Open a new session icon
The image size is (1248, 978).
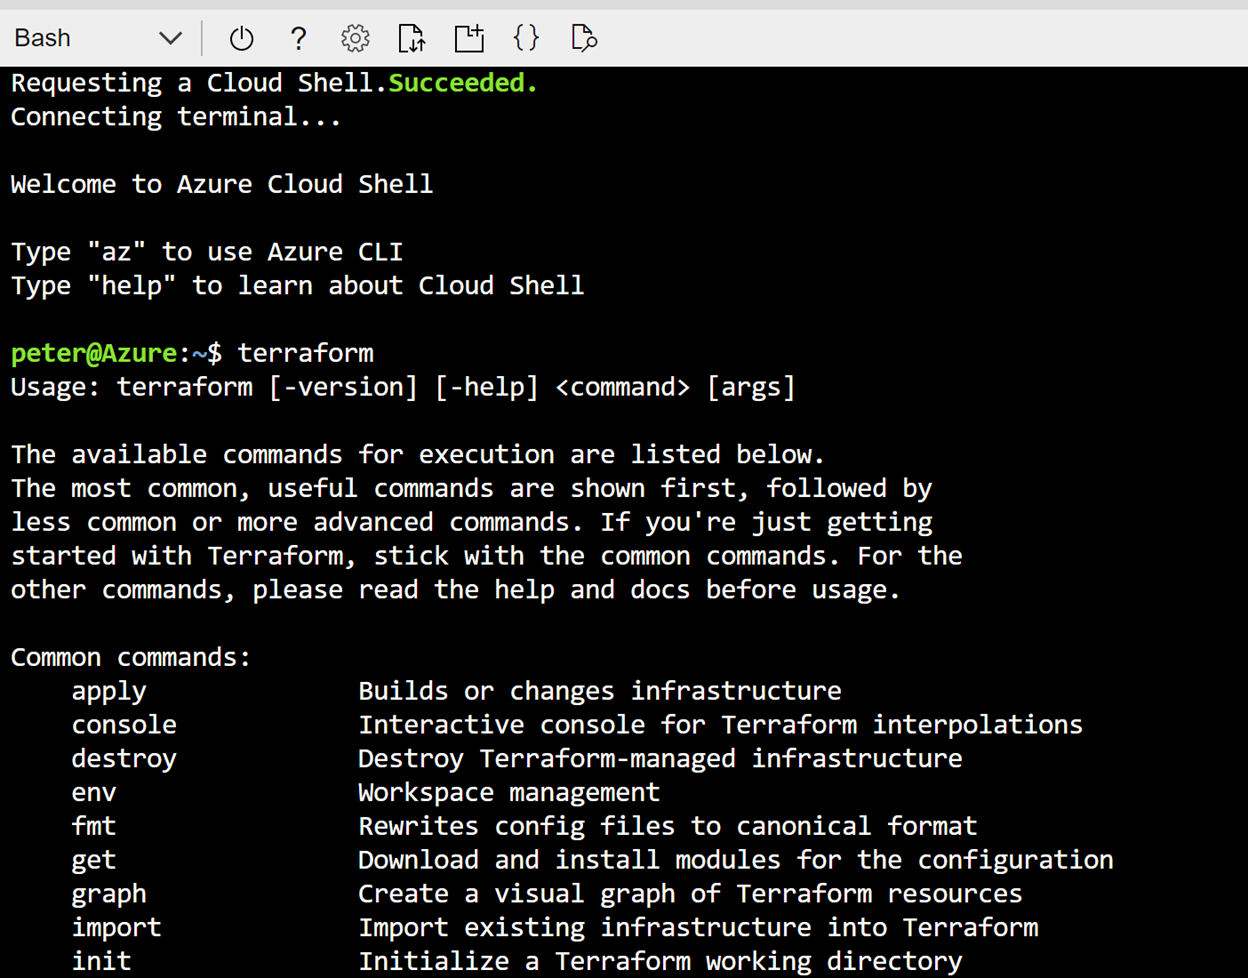point(469,38)
